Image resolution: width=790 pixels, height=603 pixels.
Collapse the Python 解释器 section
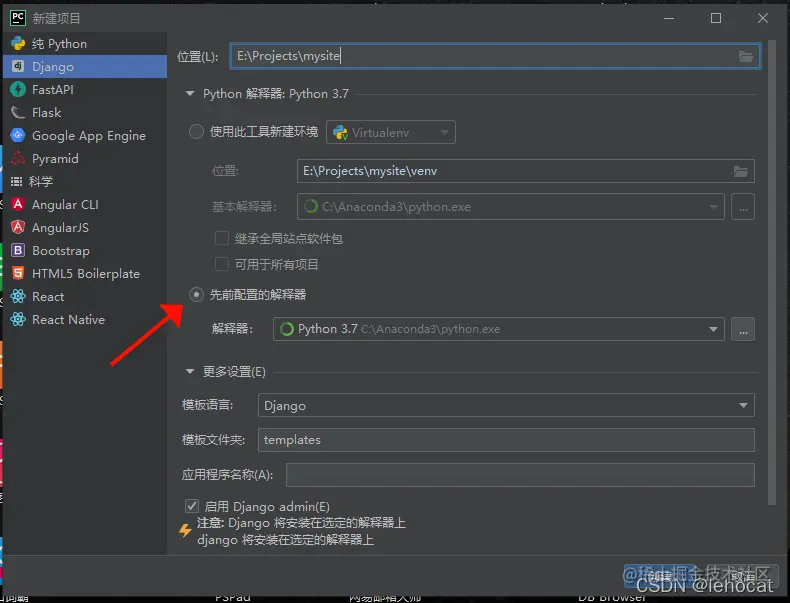tap(190, 94)
